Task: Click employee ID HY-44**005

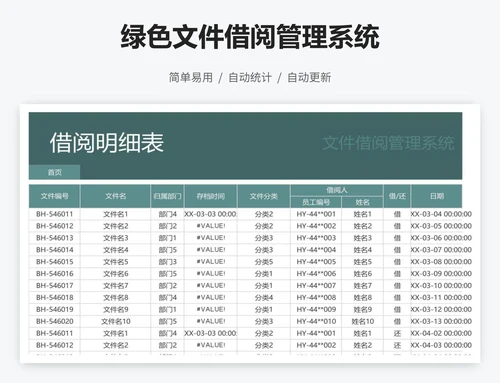Action: click(x=316, y=262)
